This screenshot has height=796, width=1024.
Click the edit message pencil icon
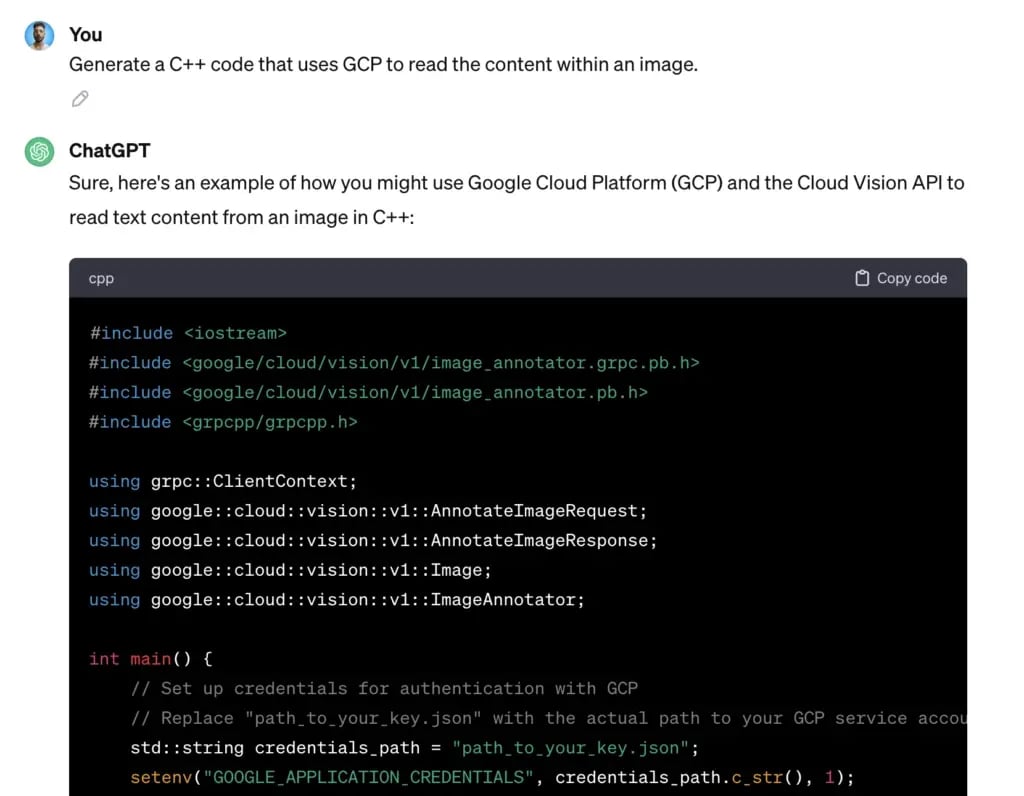80,98
